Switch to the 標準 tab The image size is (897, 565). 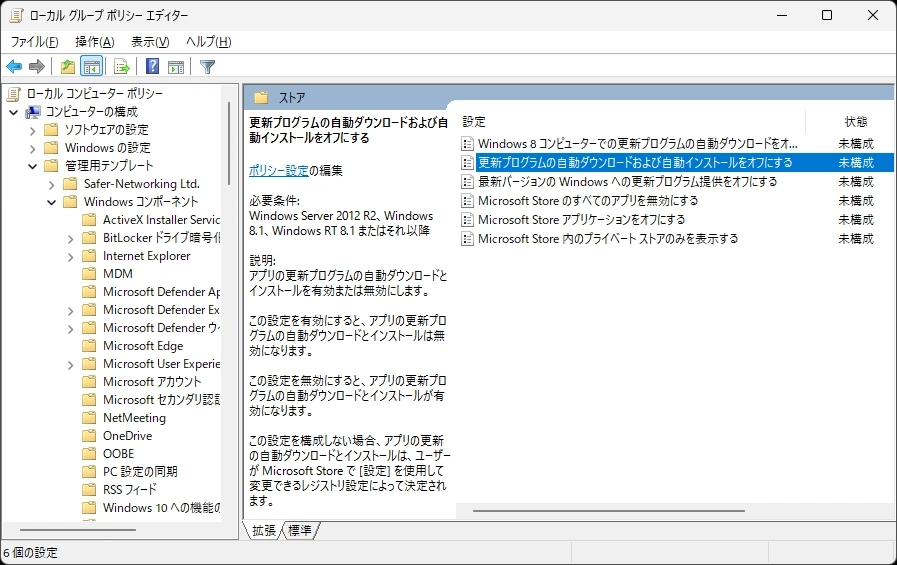300,531
